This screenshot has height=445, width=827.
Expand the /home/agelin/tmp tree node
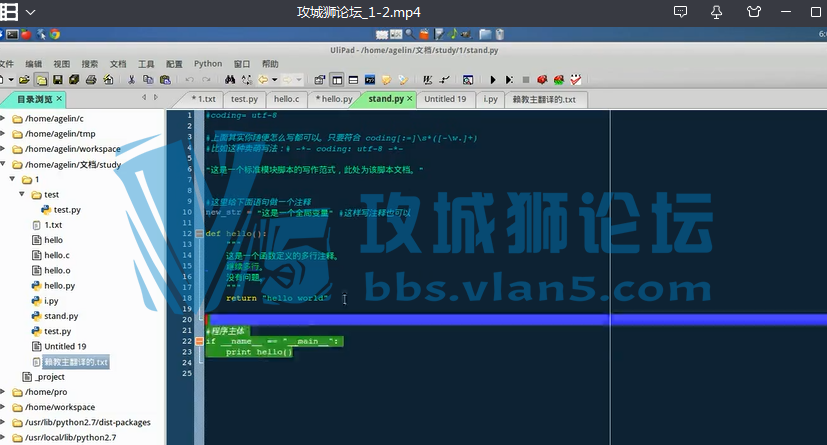click(3, 134)
